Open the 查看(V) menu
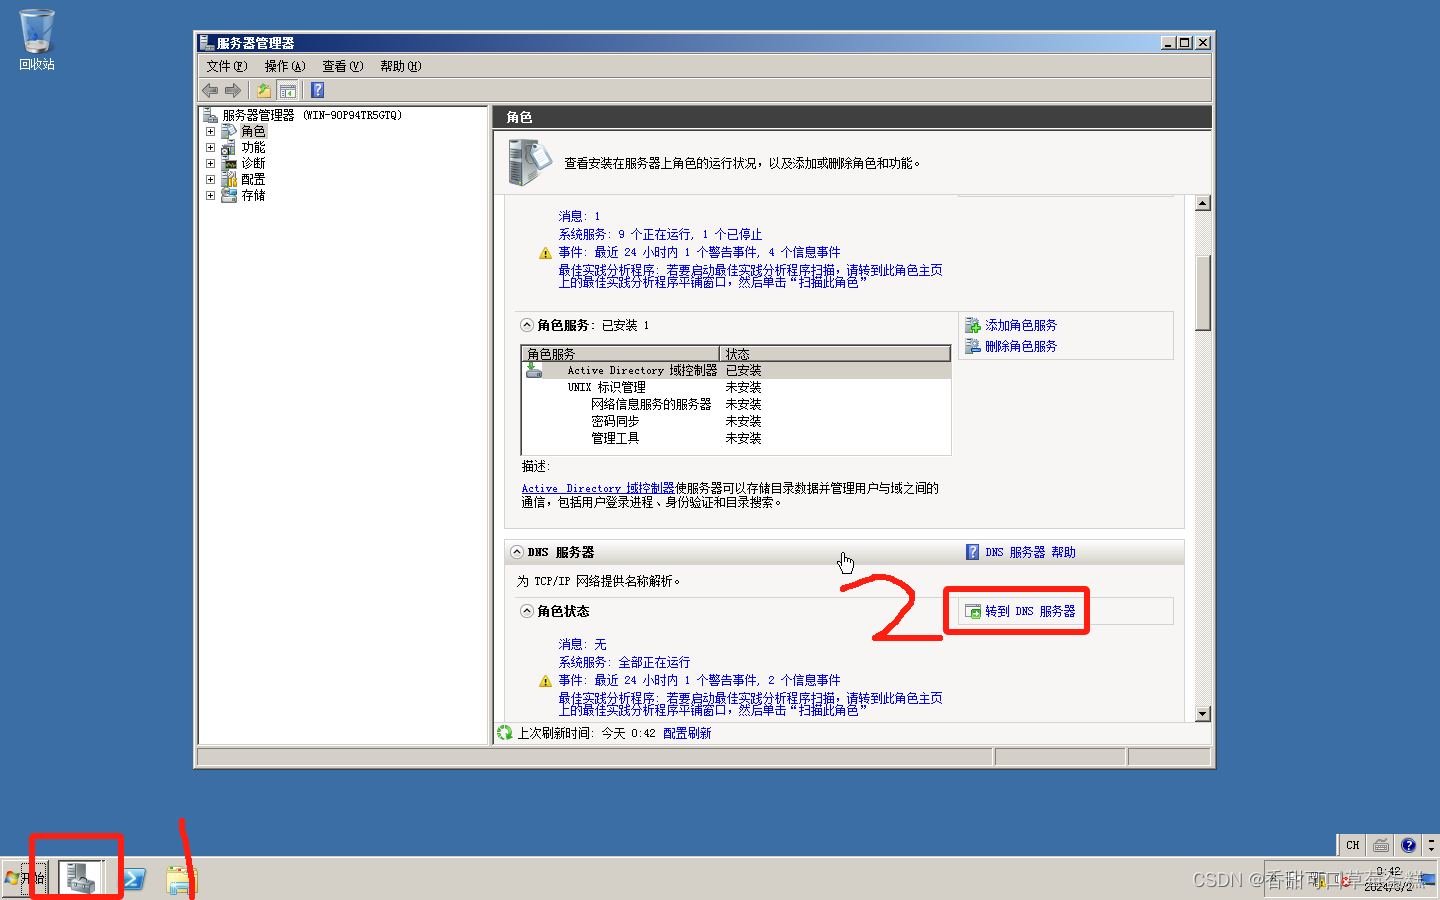 (342, 66)
